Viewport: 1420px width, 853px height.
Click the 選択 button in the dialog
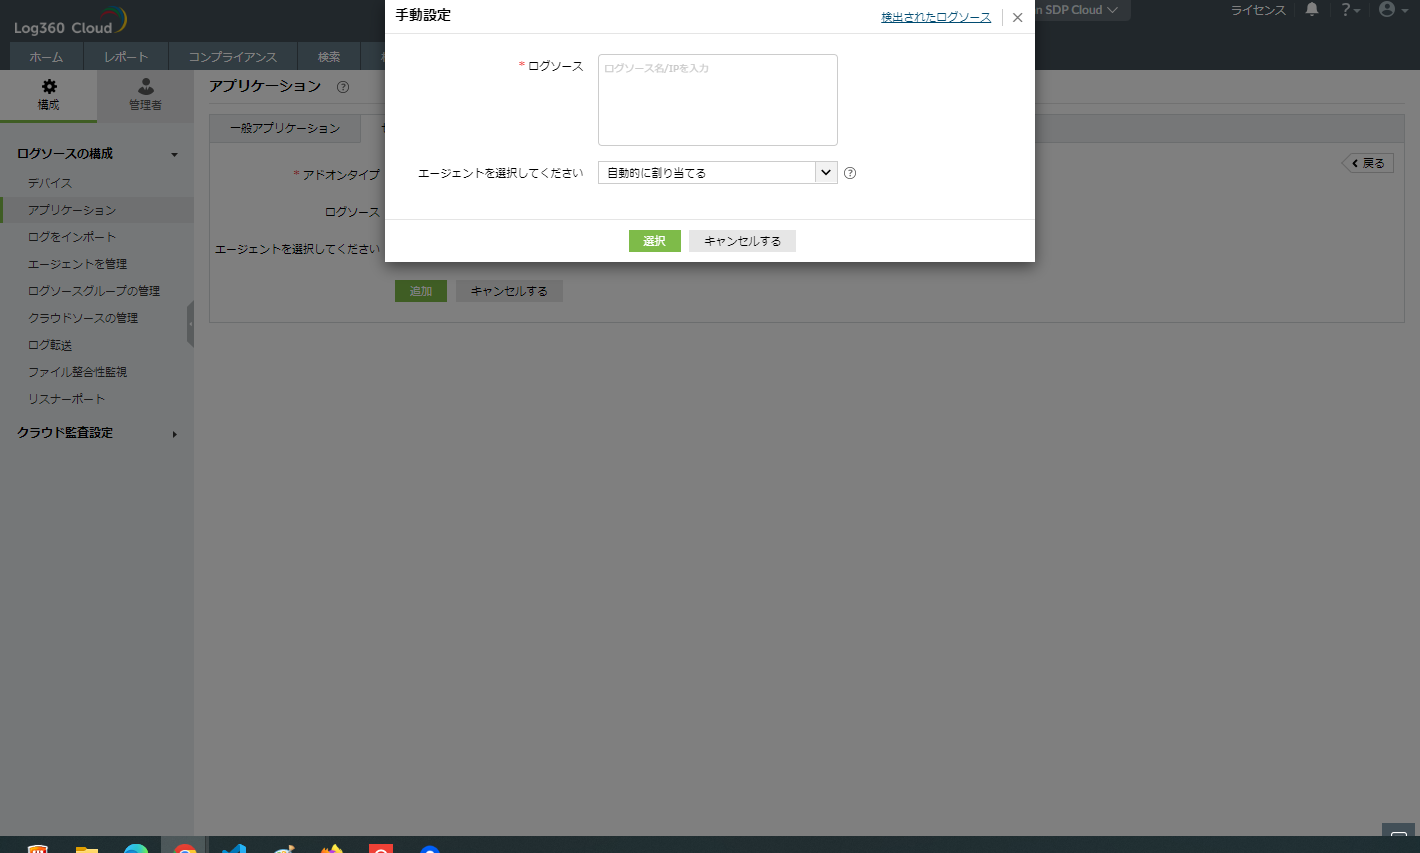654,241
